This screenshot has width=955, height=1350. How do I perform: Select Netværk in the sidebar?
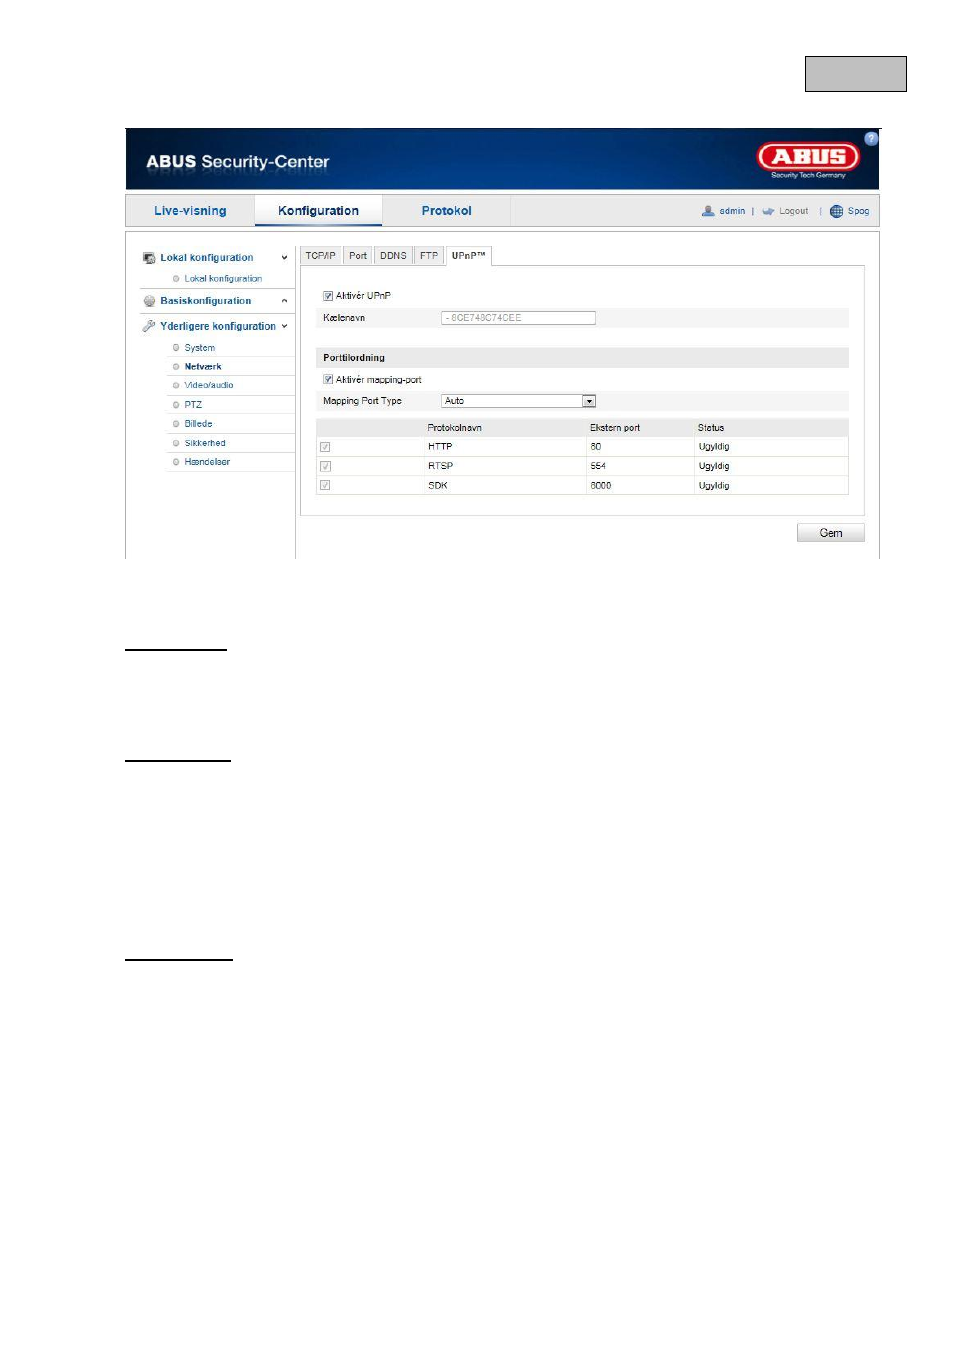[203, 367]
